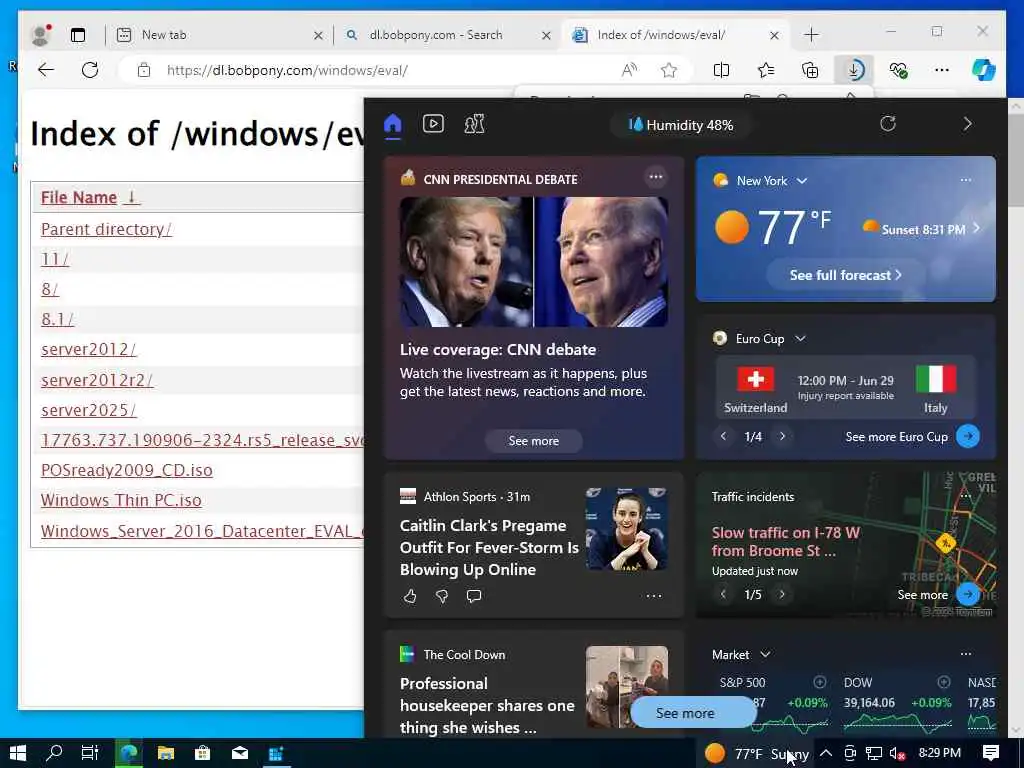Open Browser essentials heart icon
The width and height of the screenshot is (1024, 768).
click(899, 70)
